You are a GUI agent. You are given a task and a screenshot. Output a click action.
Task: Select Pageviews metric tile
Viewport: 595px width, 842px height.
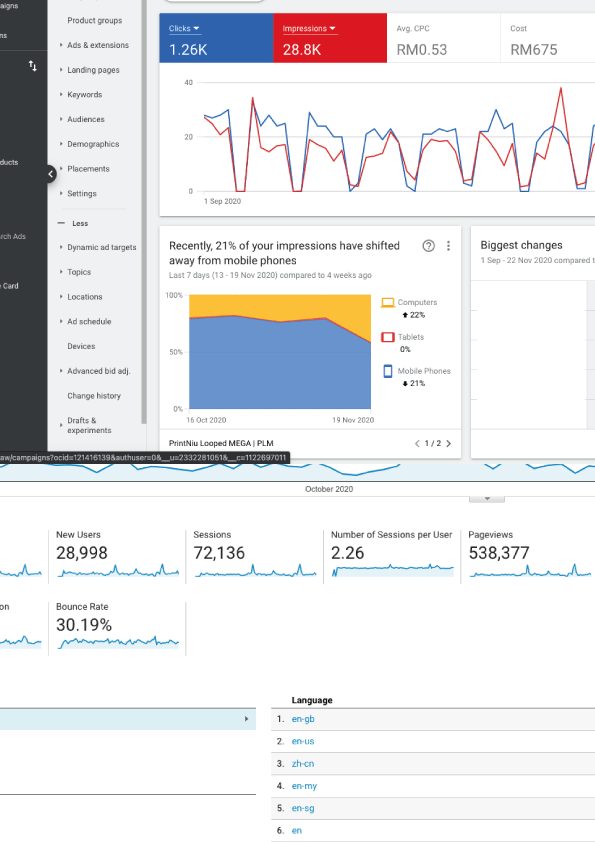coord(528,556)
